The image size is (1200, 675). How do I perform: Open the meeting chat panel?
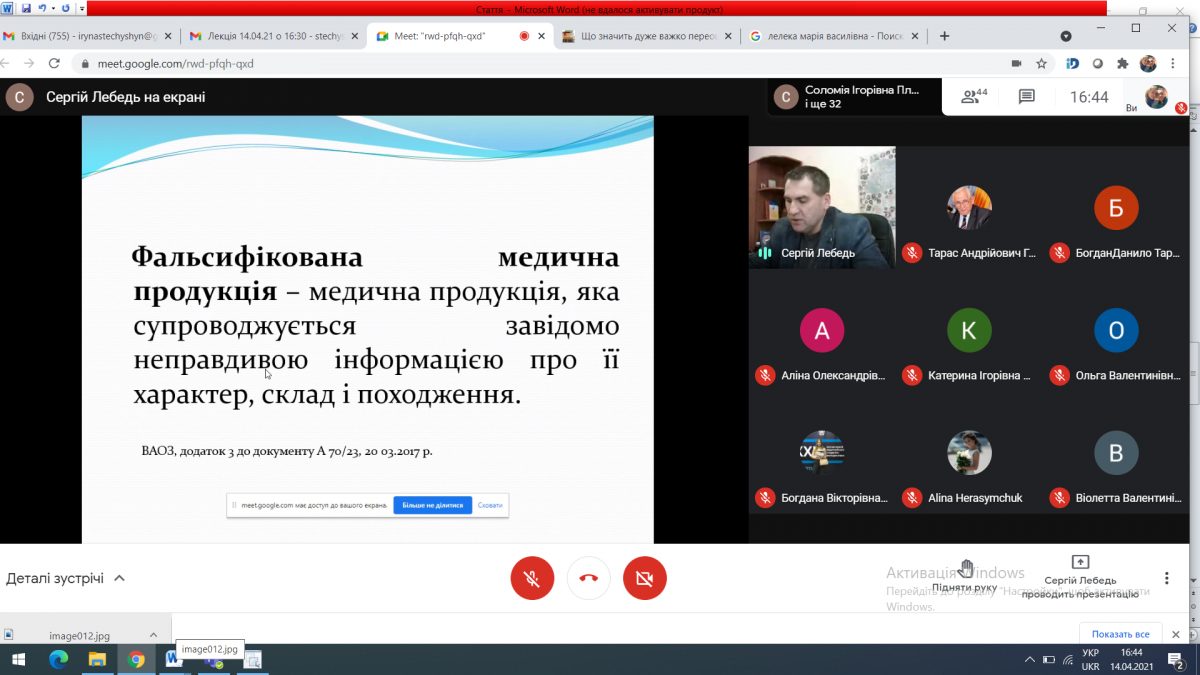point(1026,97)
